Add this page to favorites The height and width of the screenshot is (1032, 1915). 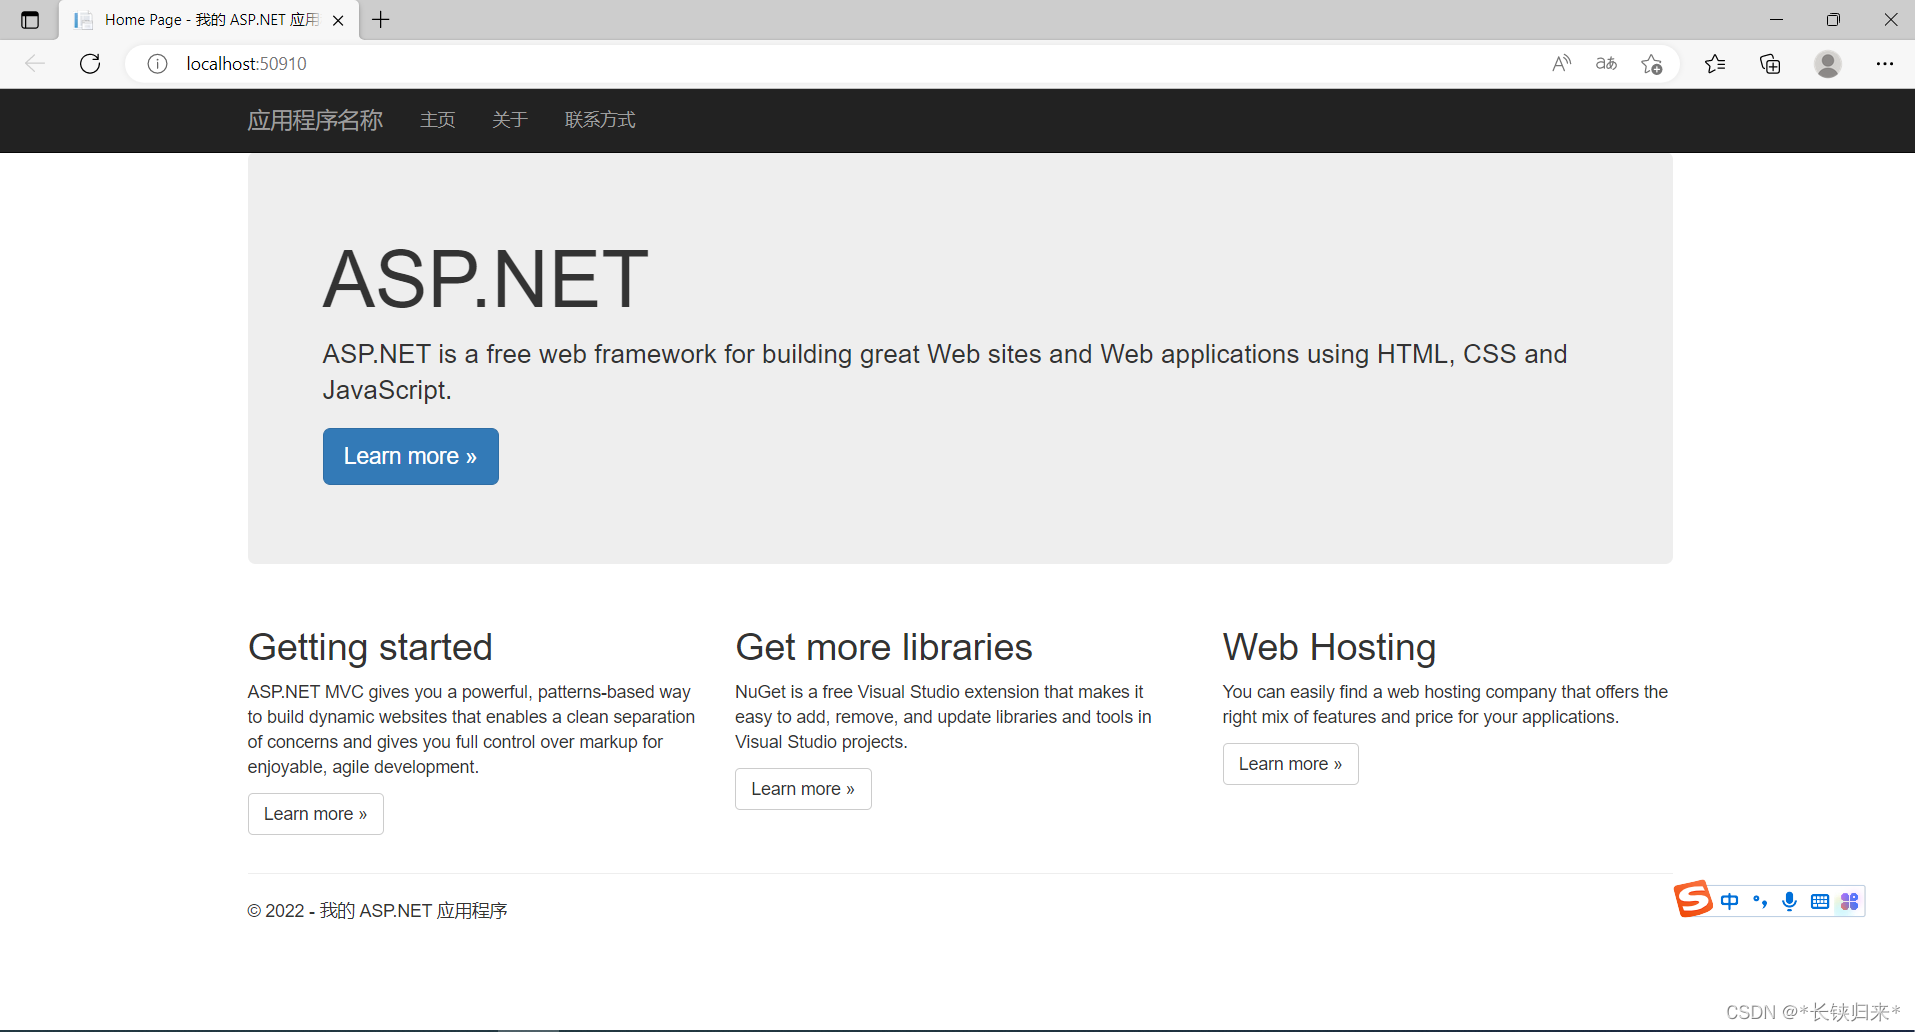[x=1652, y=63]
